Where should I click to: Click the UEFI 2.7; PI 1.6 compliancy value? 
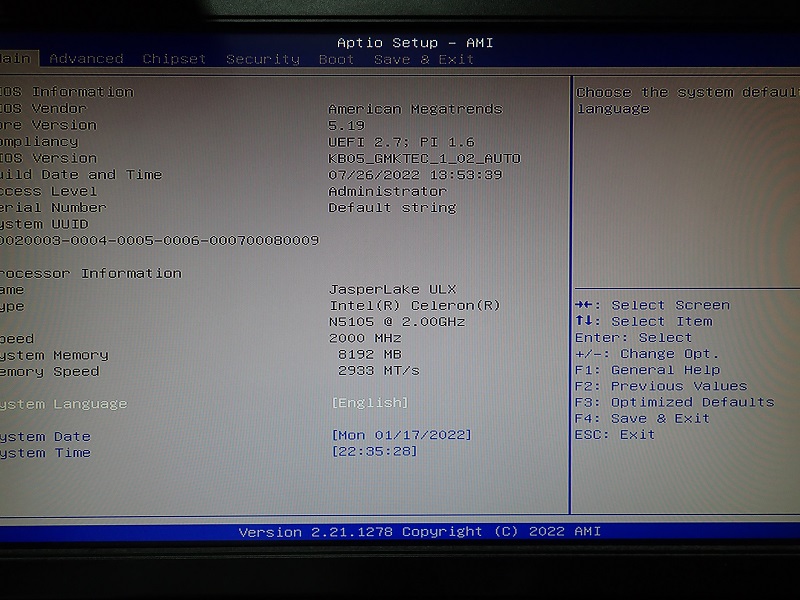click(x=402, y=141)
